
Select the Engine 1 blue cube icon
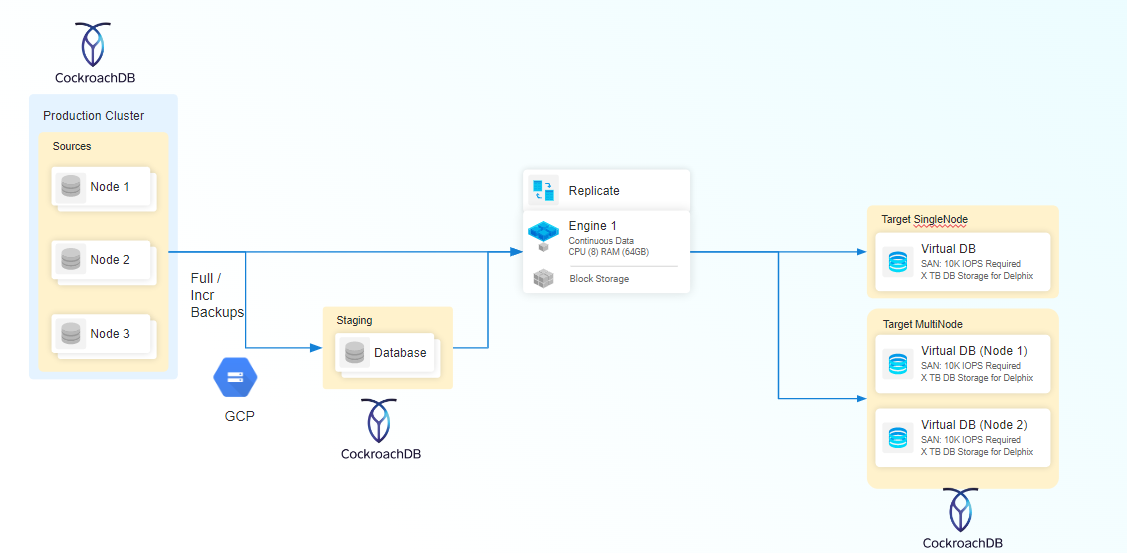(x=542, y=233)
